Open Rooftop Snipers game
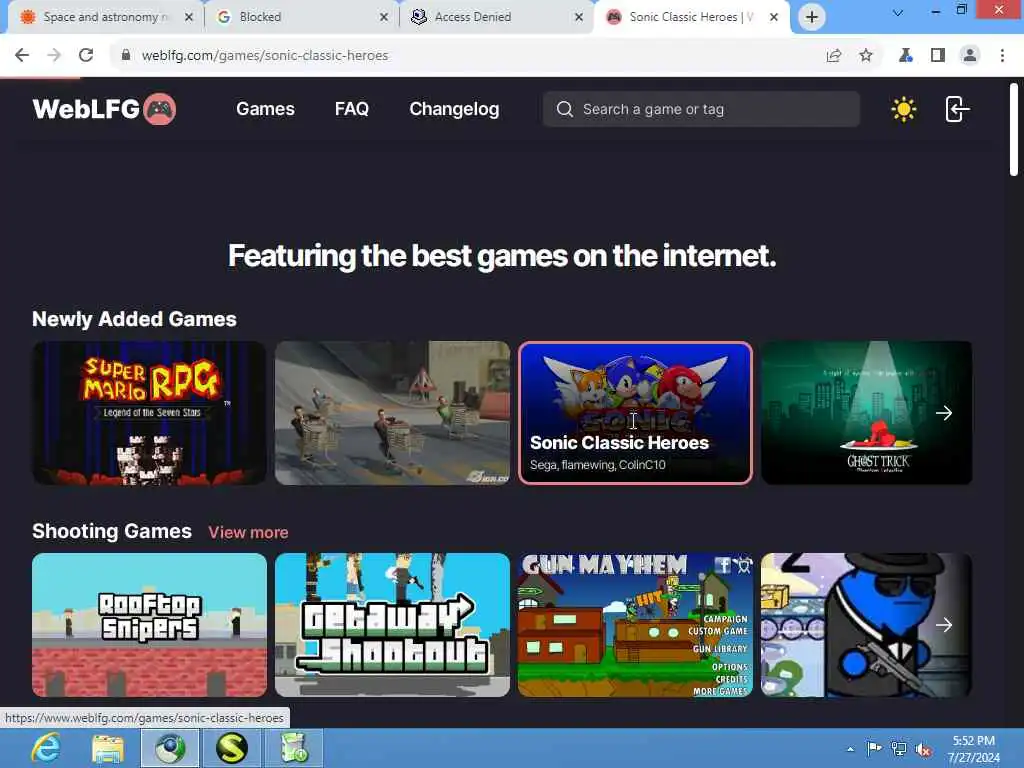Screen dimensions: 1024x768 point(150,625)
